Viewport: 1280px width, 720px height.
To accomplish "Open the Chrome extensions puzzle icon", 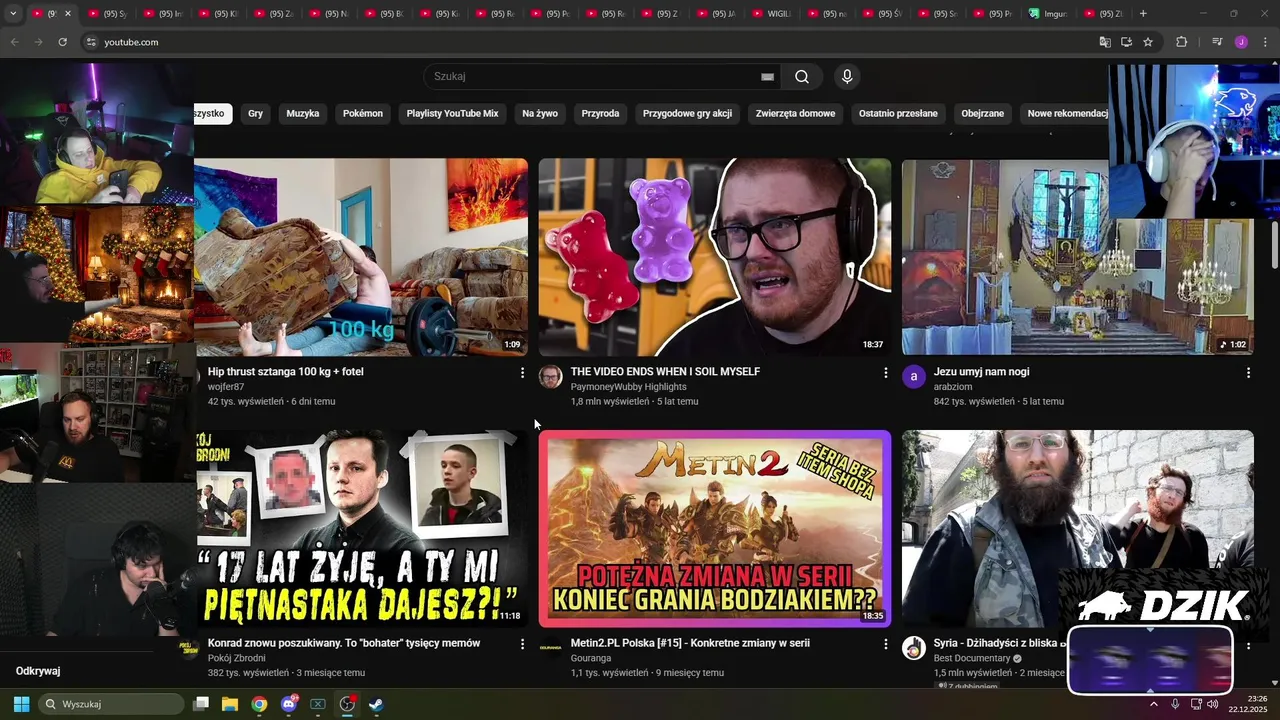I will [x=1181, y=42].
